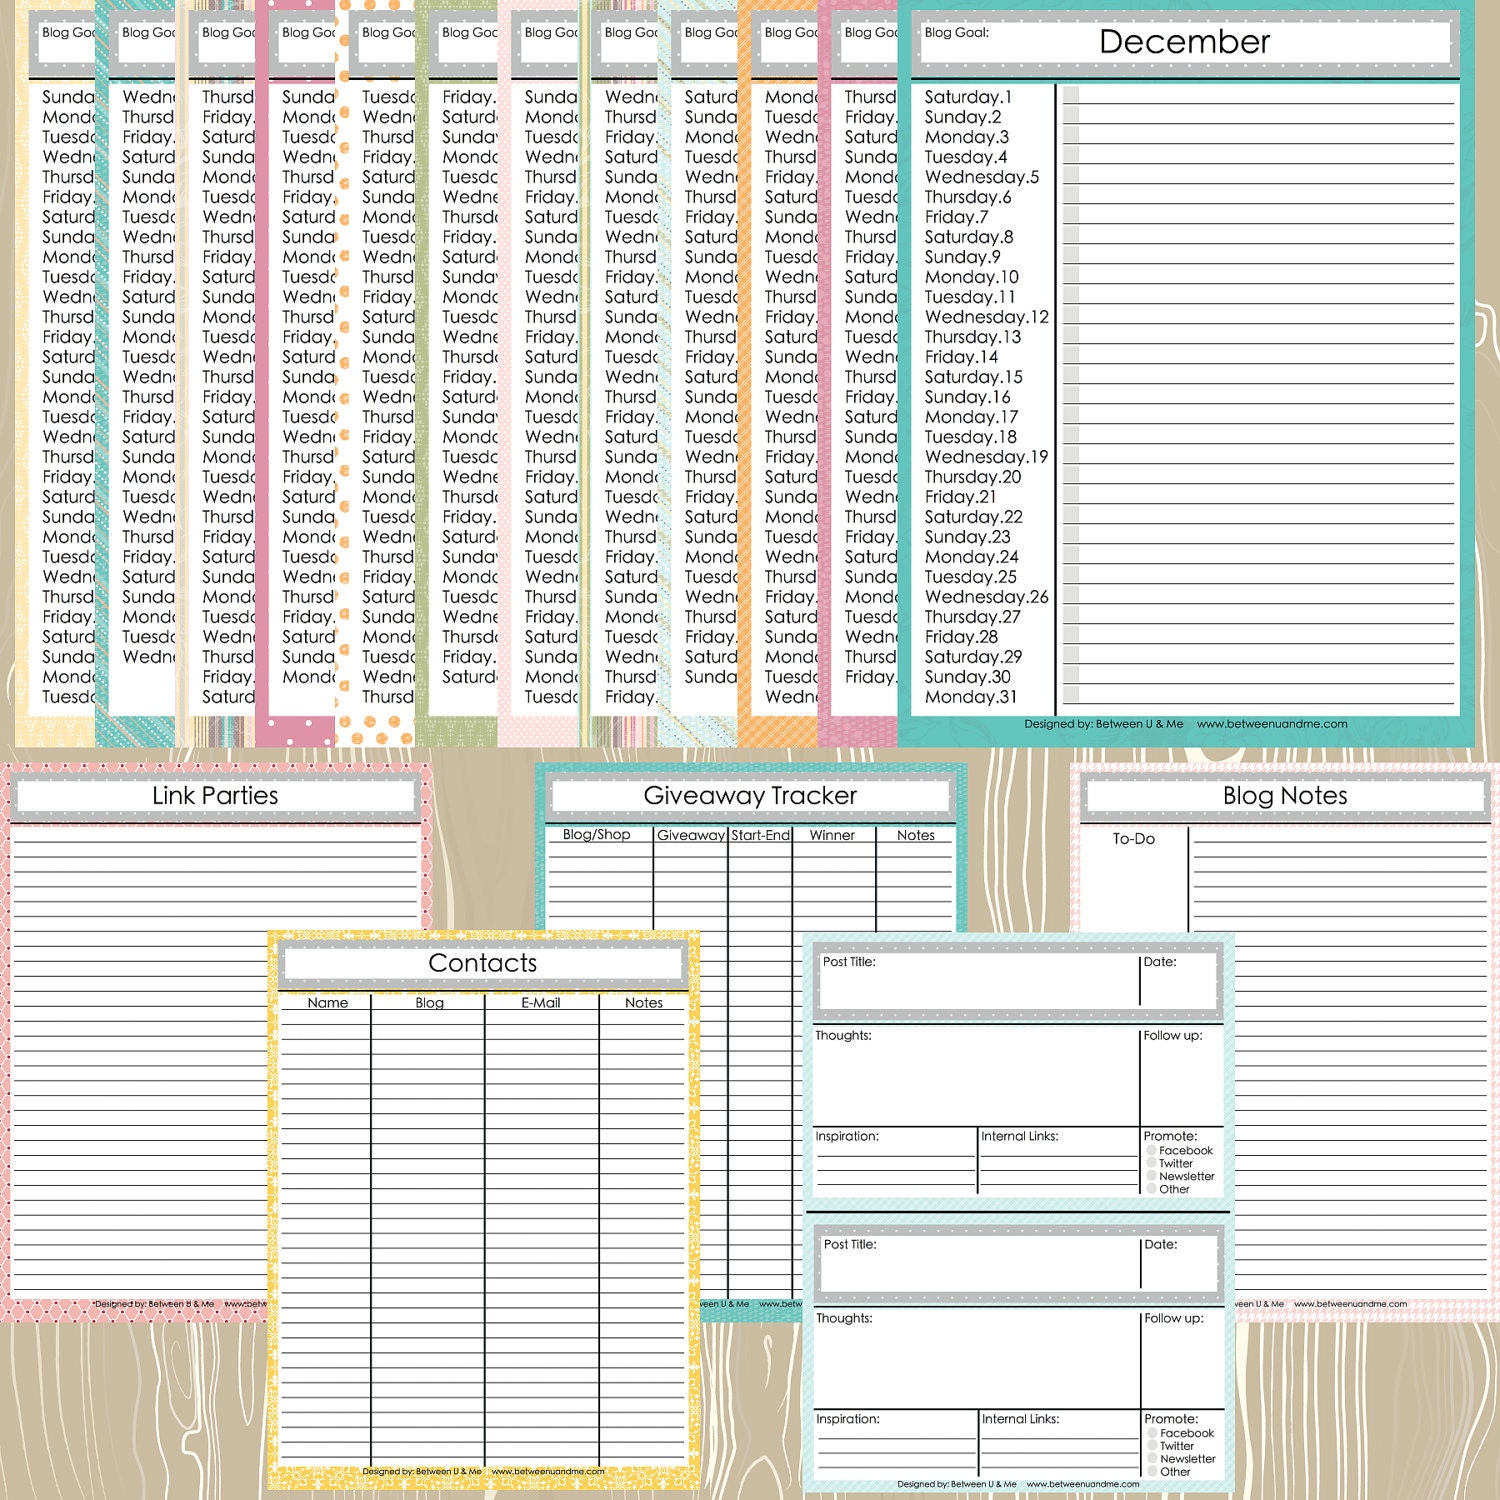Screen dimensions: 1500x1500
Task: Click the Inspiration lines in lower post card
Action: [895, 1451]
